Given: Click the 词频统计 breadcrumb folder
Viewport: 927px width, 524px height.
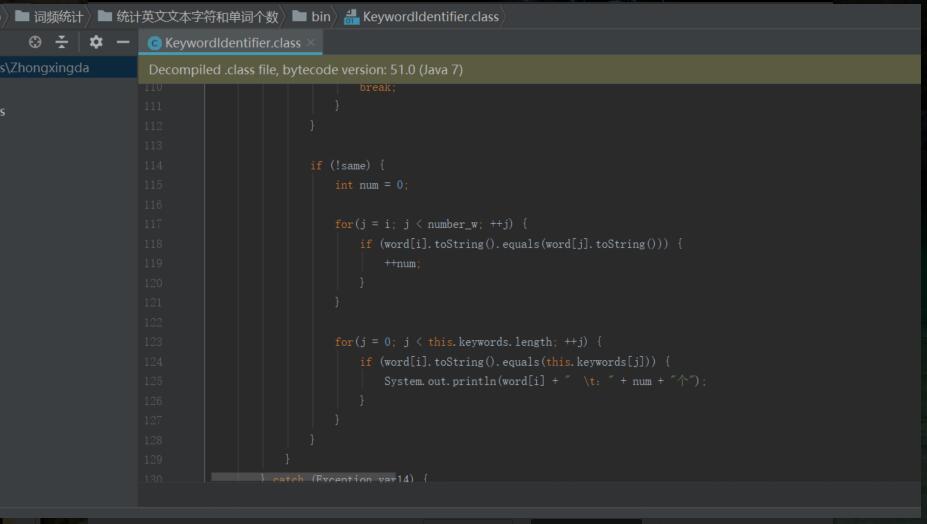Looking at the screenshot, I should 49,17.
